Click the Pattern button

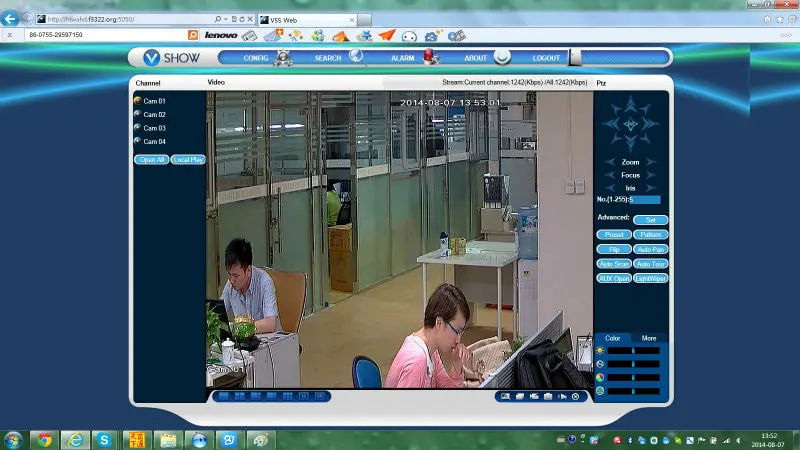(651, 235)
